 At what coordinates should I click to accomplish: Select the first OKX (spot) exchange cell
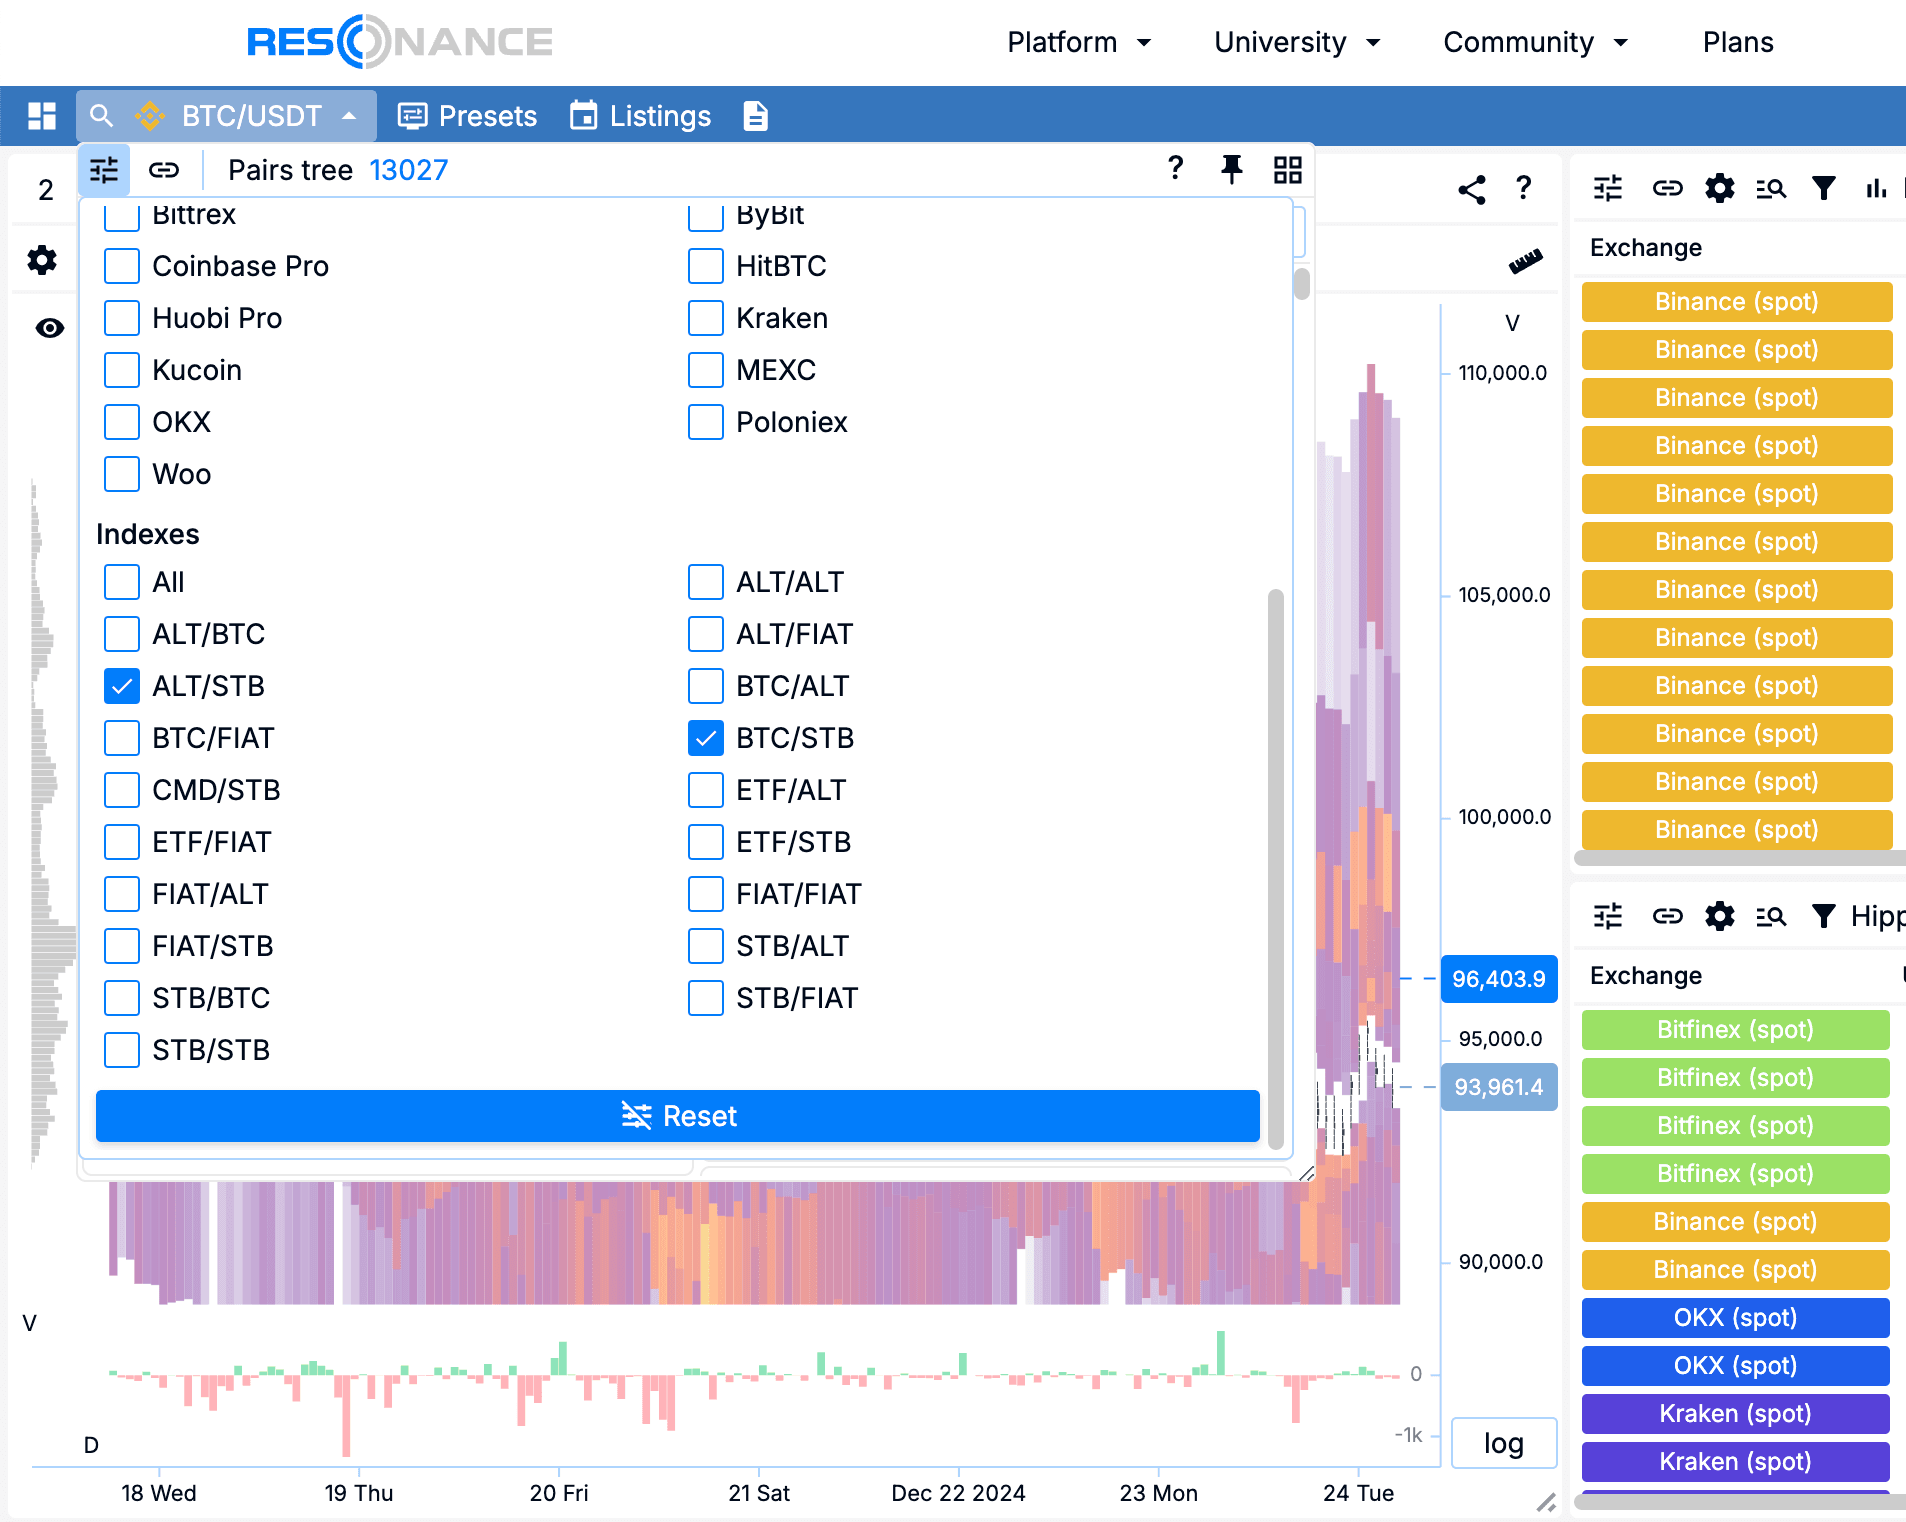coord(1735,1318)
